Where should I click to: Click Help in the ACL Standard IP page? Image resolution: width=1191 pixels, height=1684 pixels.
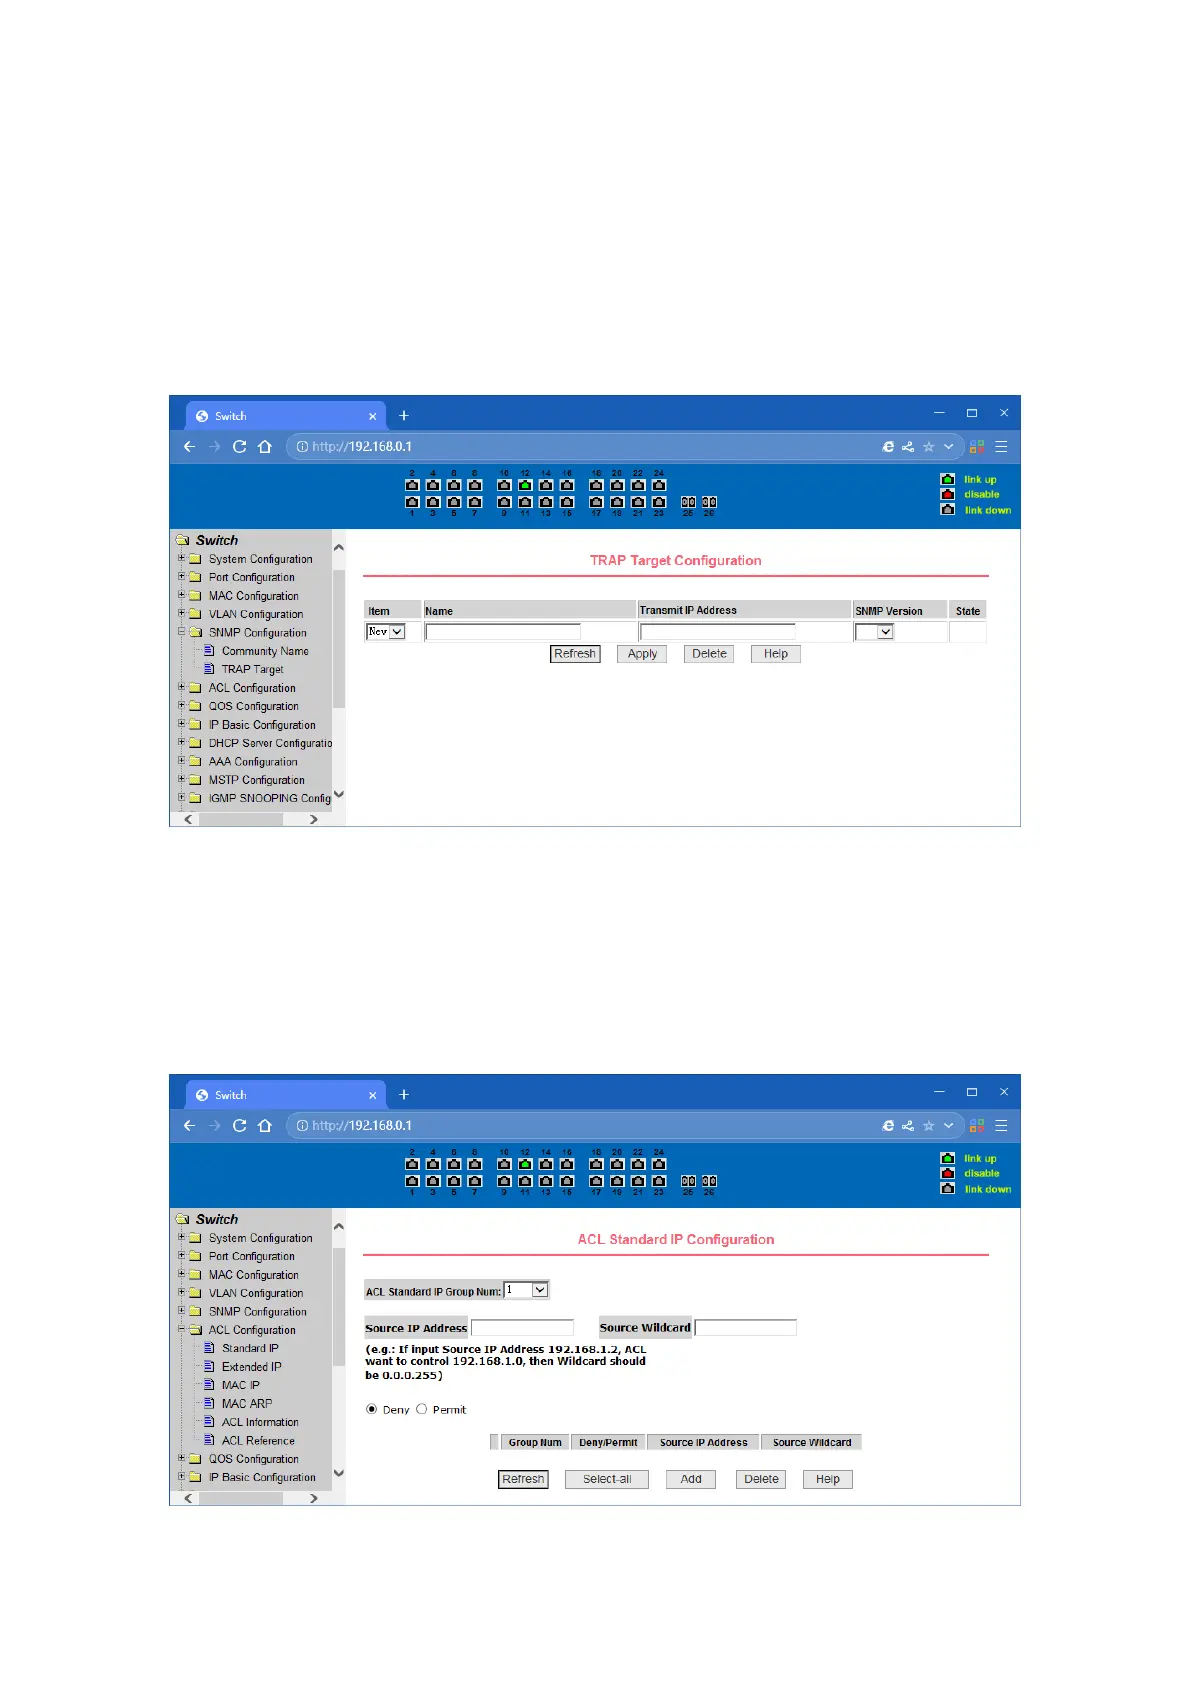[x=828, y=1479]
